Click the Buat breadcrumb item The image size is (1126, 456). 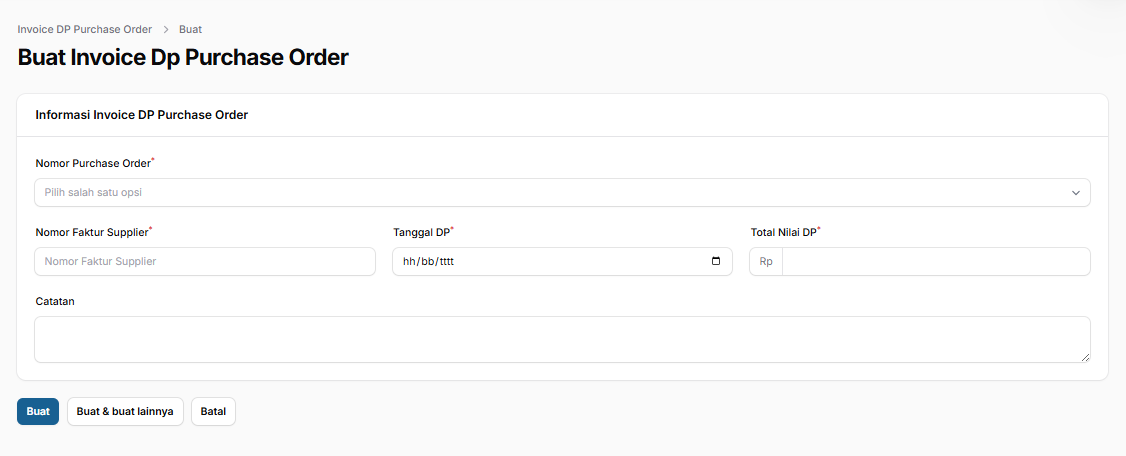tap(190, 29)
